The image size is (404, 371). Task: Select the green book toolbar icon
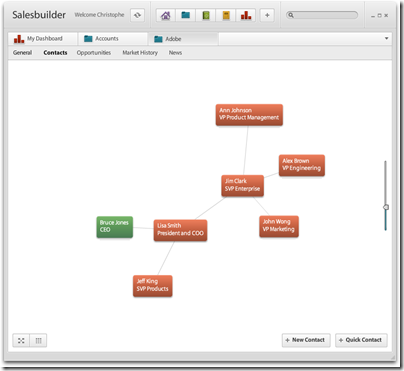click(x=206, y=15)
